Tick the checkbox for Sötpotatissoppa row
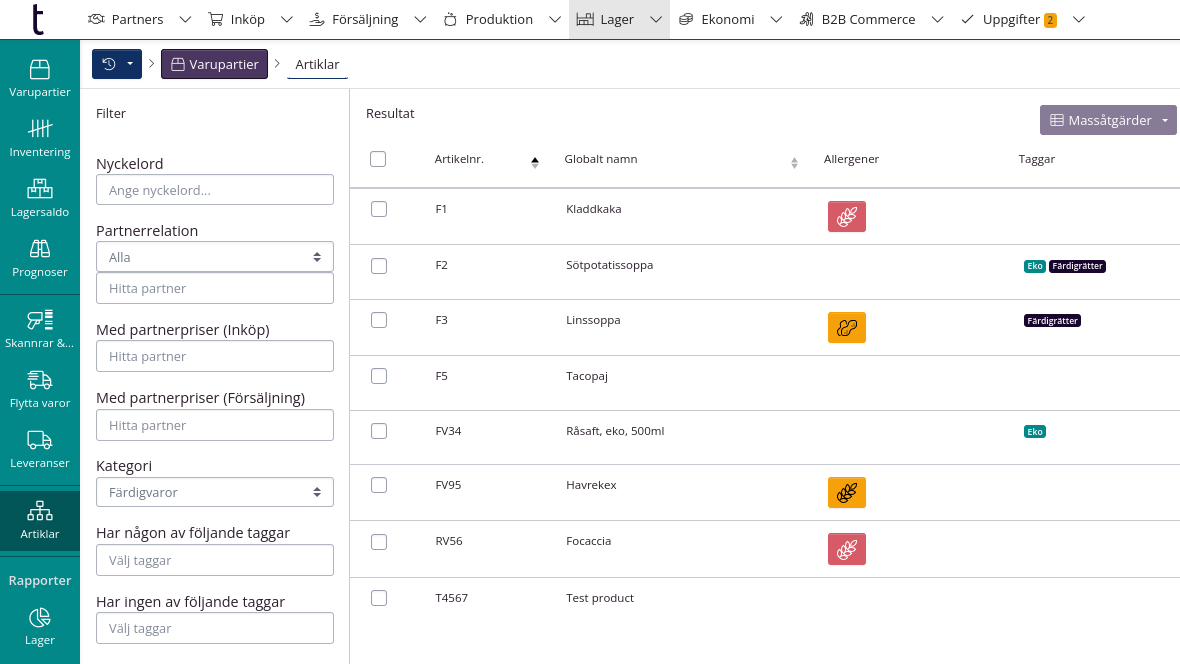 point(378,266)
